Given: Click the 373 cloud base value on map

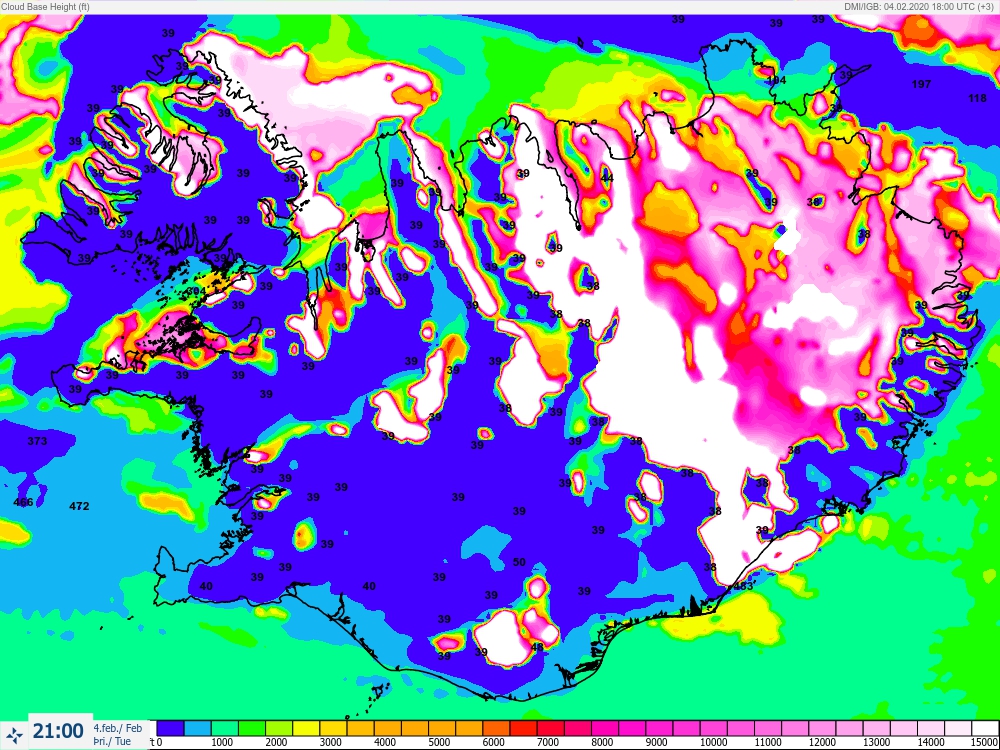Looking at the screenshot, I should (x=37, y=441).
